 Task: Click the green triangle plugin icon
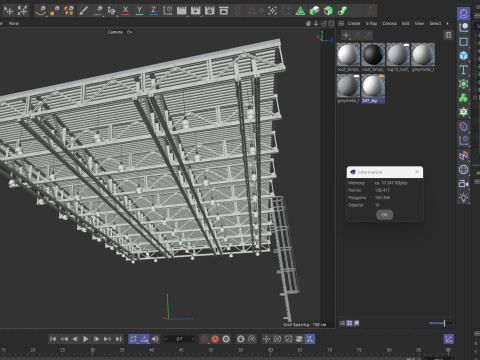coord(300,11)
